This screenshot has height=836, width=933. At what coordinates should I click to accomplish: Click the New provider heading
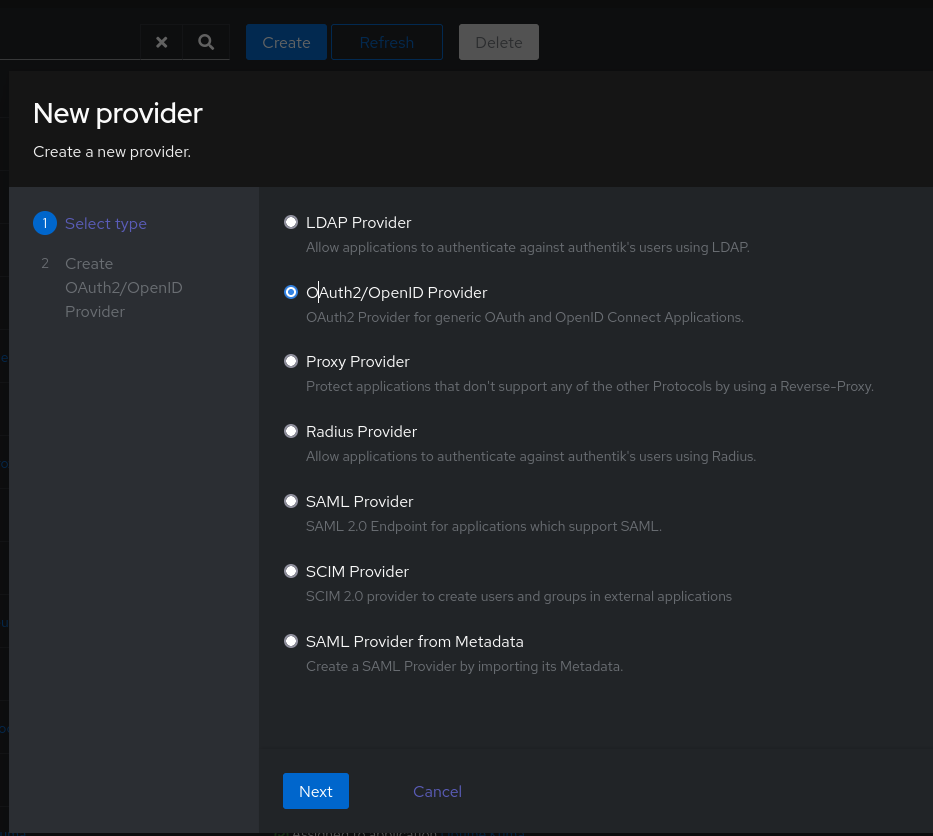tap(118, 113)
